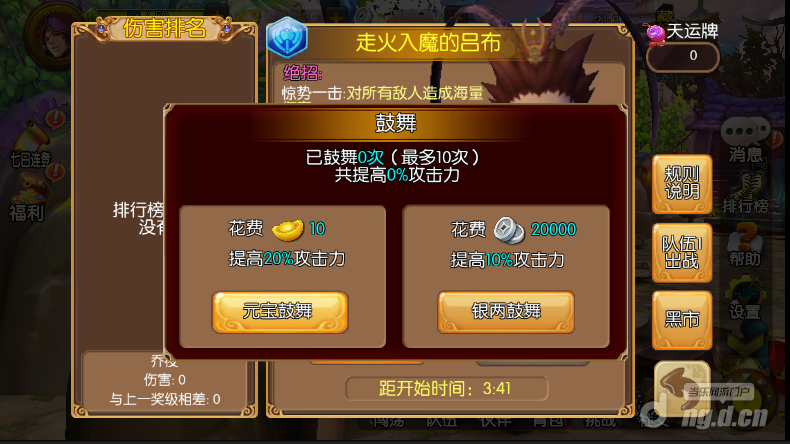The height and width of the screenshot is (444, 790).
Task: Open the 黑市 black market
Action: coord(682,320)
